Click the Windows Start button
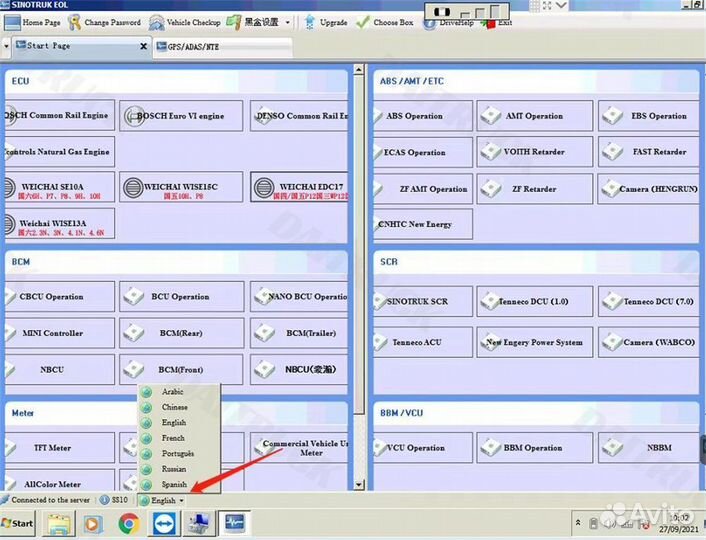Screen dimensions: 706x540 coord(18,523)
